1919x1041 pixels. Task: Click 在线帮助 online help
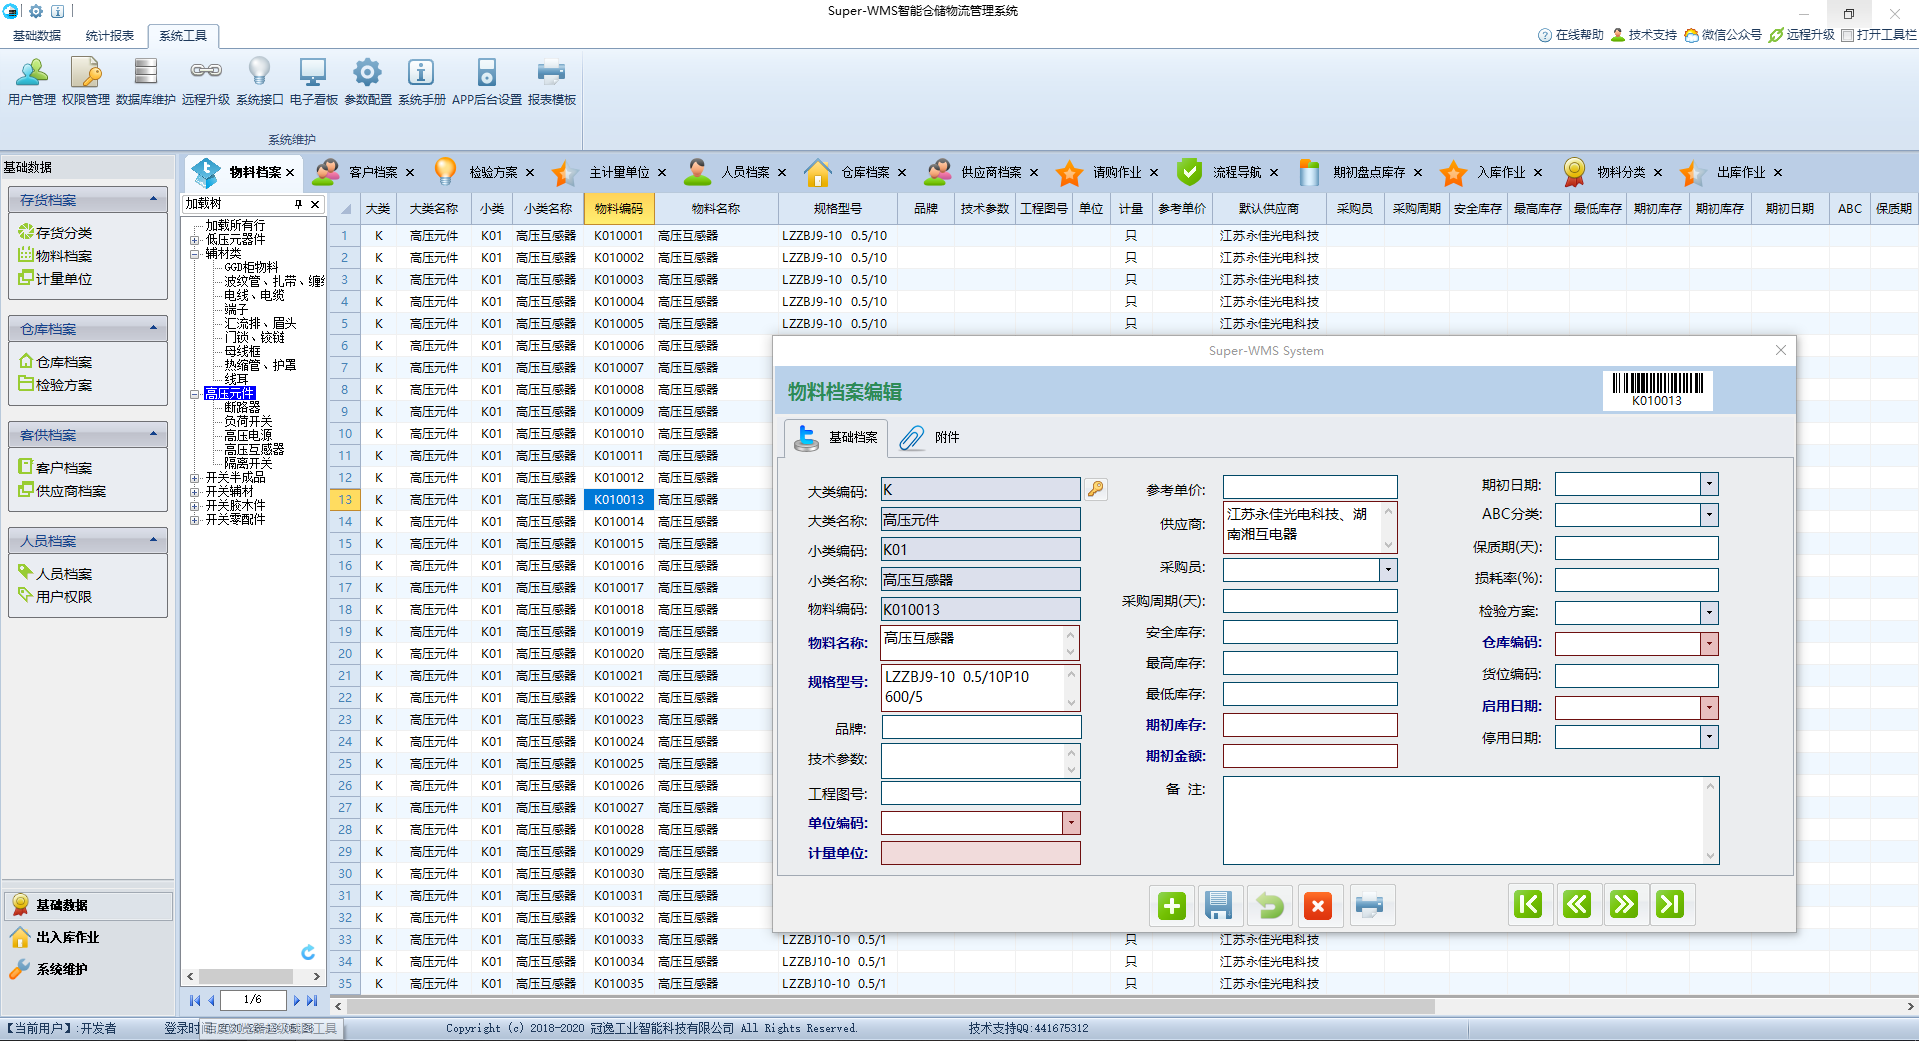[x=1571, y=35]
